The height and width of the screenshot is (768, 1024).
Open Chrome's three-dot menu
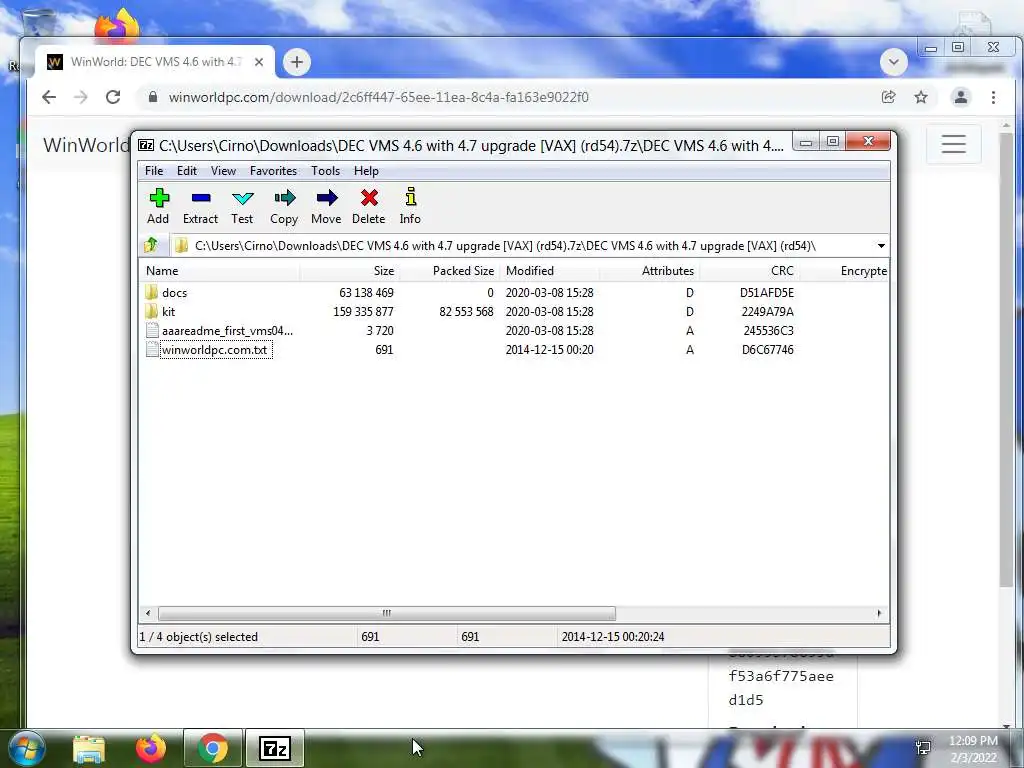(x=993, y=97)
